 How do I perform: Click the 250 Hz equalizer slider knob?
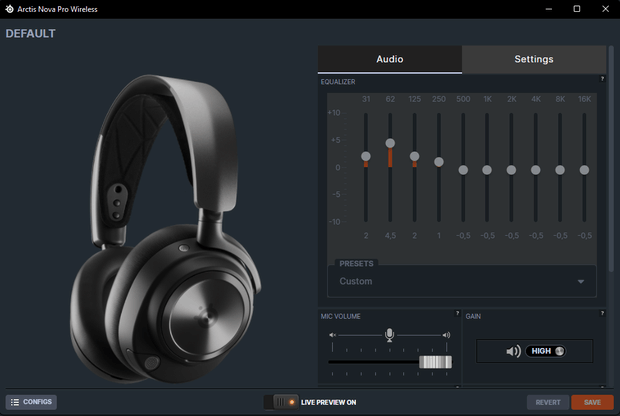coord(439,162)
